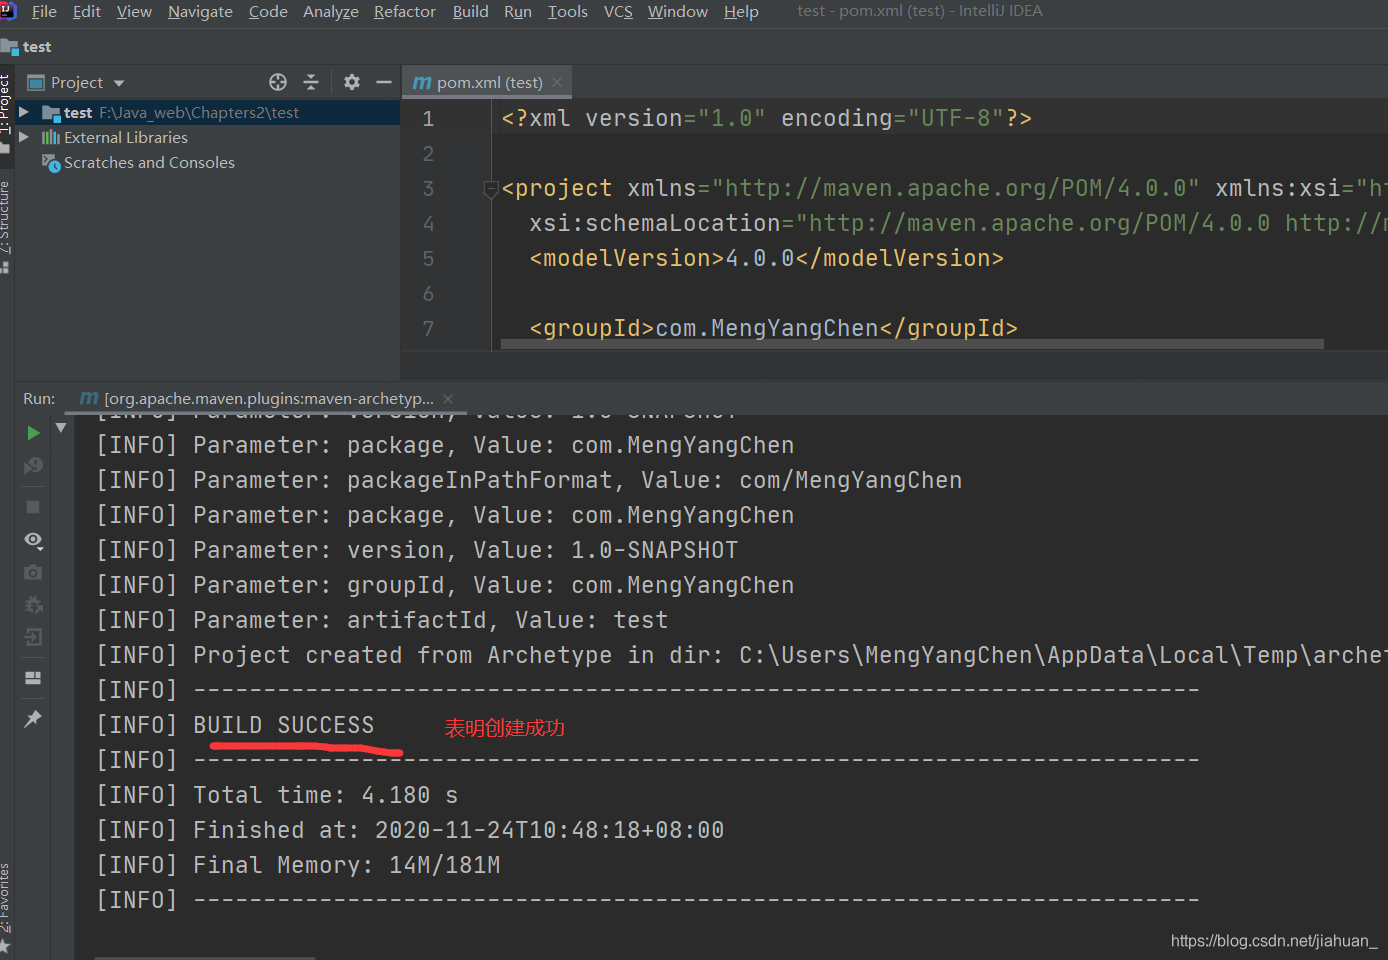Click the restore layout icon in Run toolbar

pyautogui.click(x=33, y=678)
